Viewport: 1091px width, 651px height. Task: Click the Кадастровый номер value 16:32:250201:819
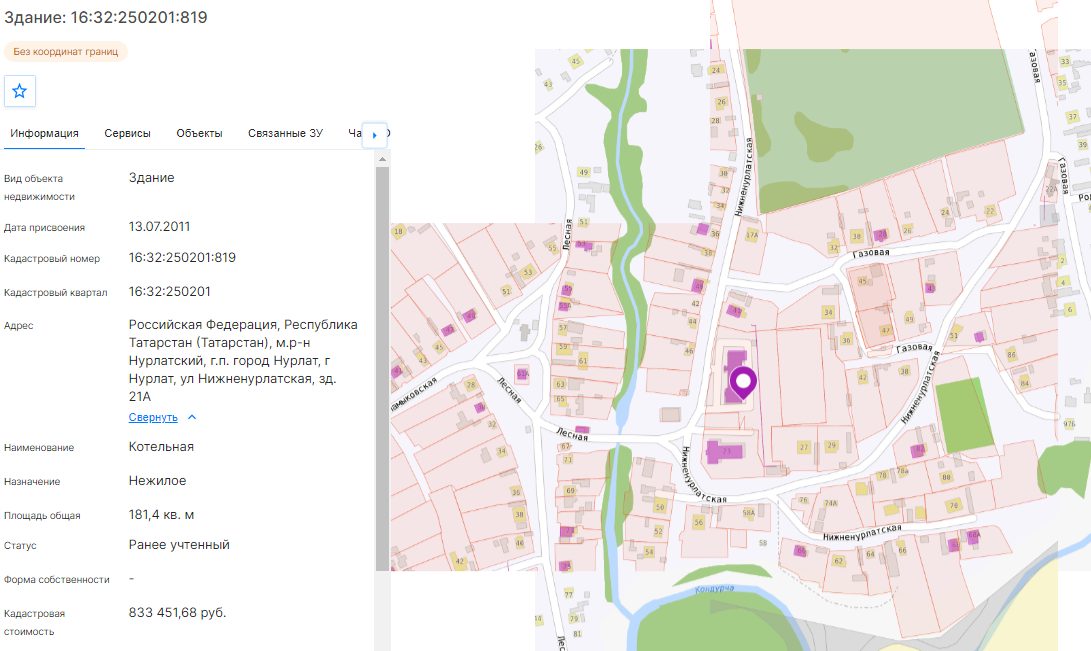[182, 257]
